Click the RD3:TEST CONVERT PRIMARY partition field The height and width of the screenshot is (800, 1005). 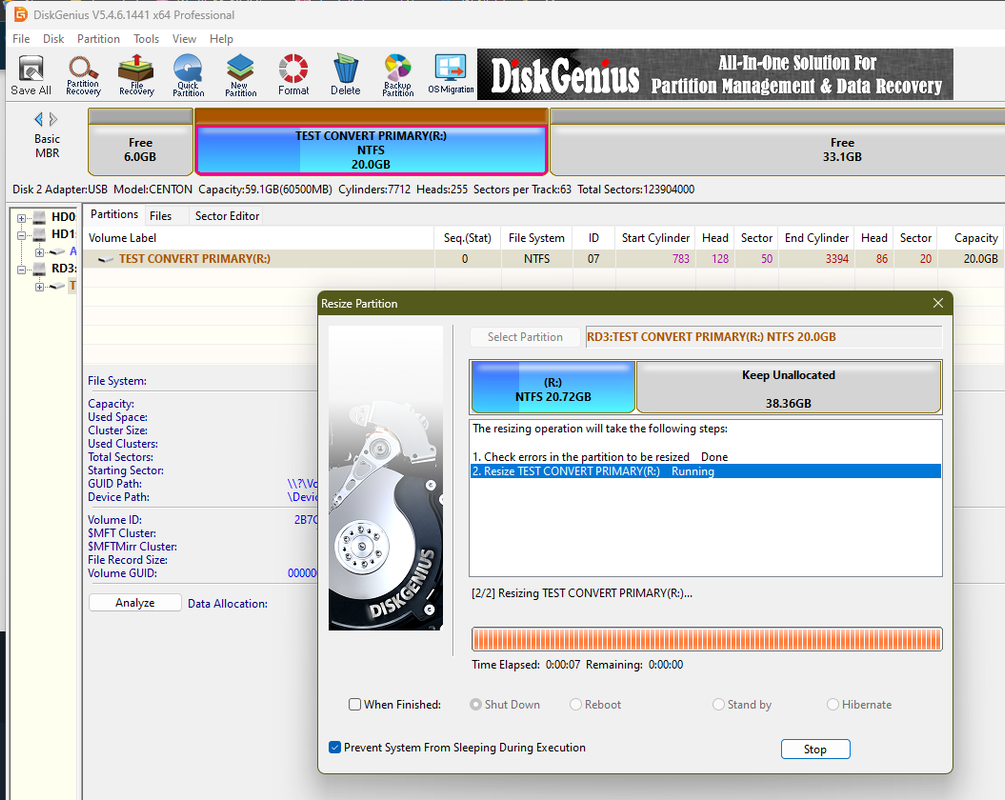point(763,337)
